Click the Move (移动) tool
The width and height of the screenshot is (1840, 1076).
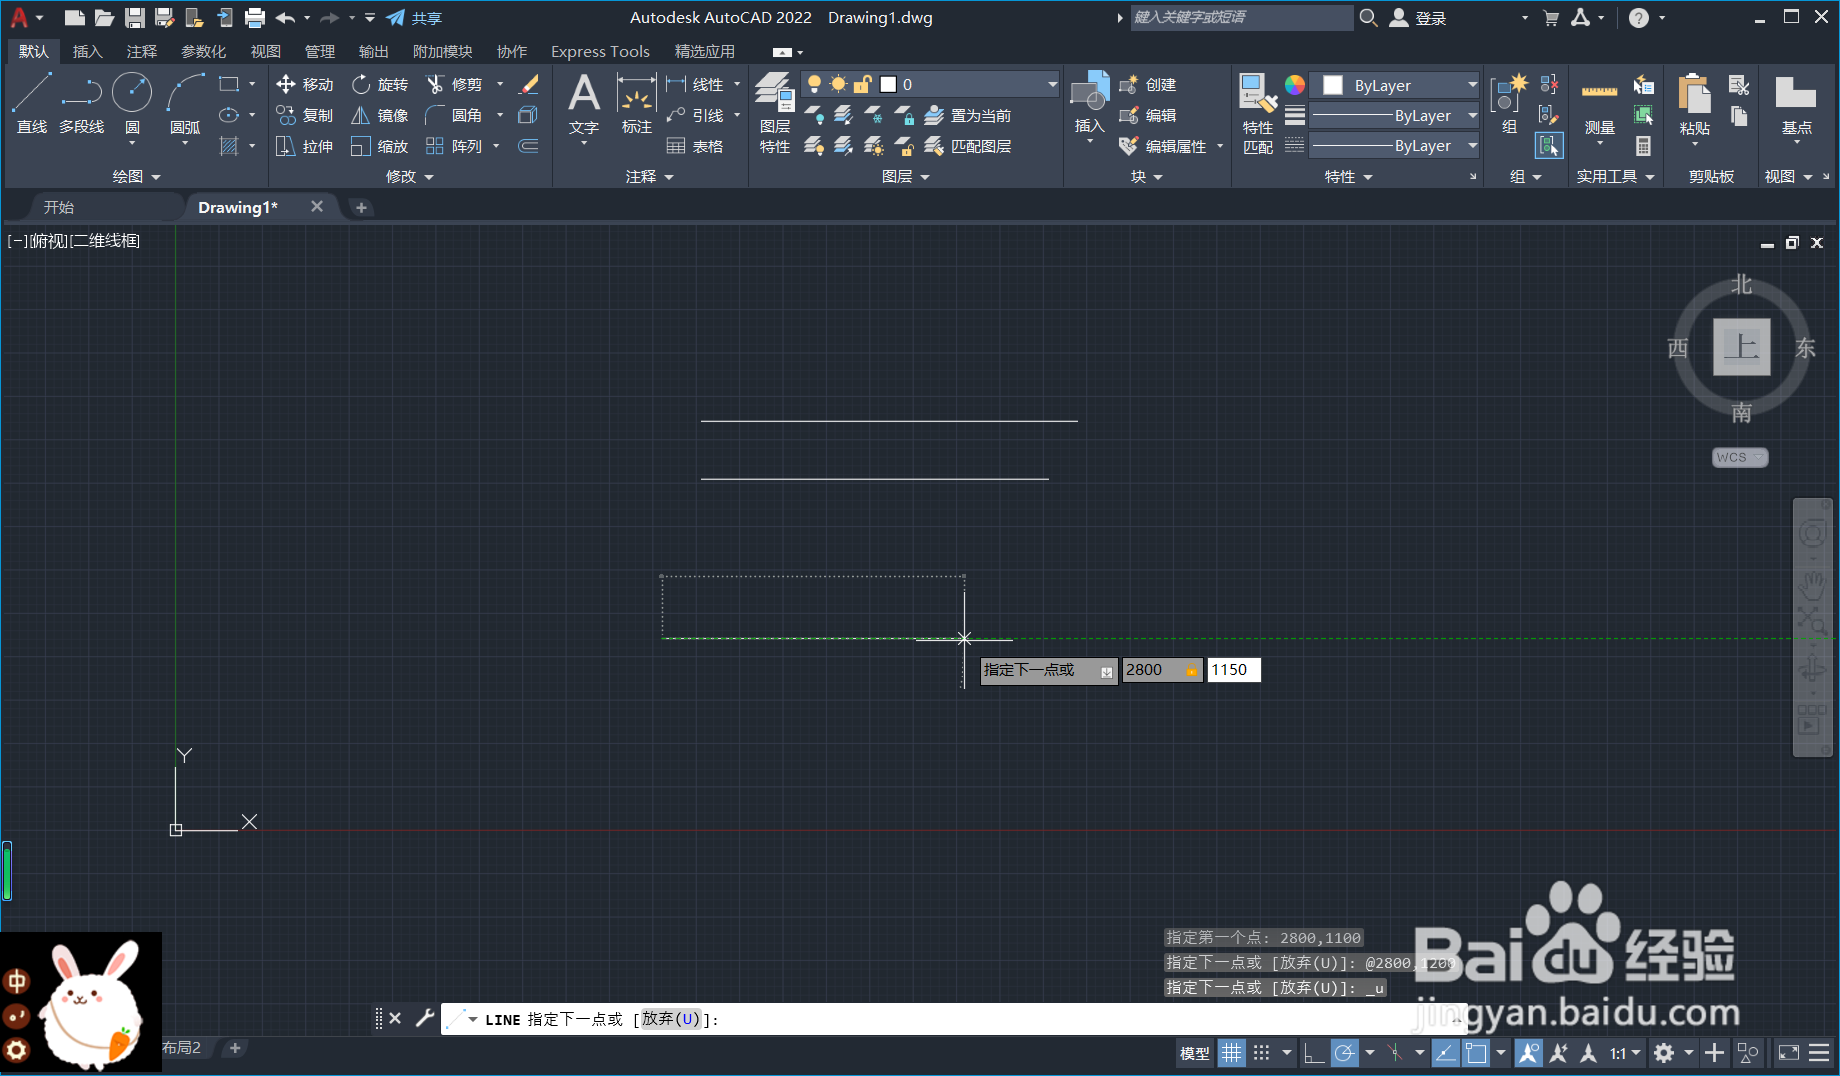click(x=305, y=85)
